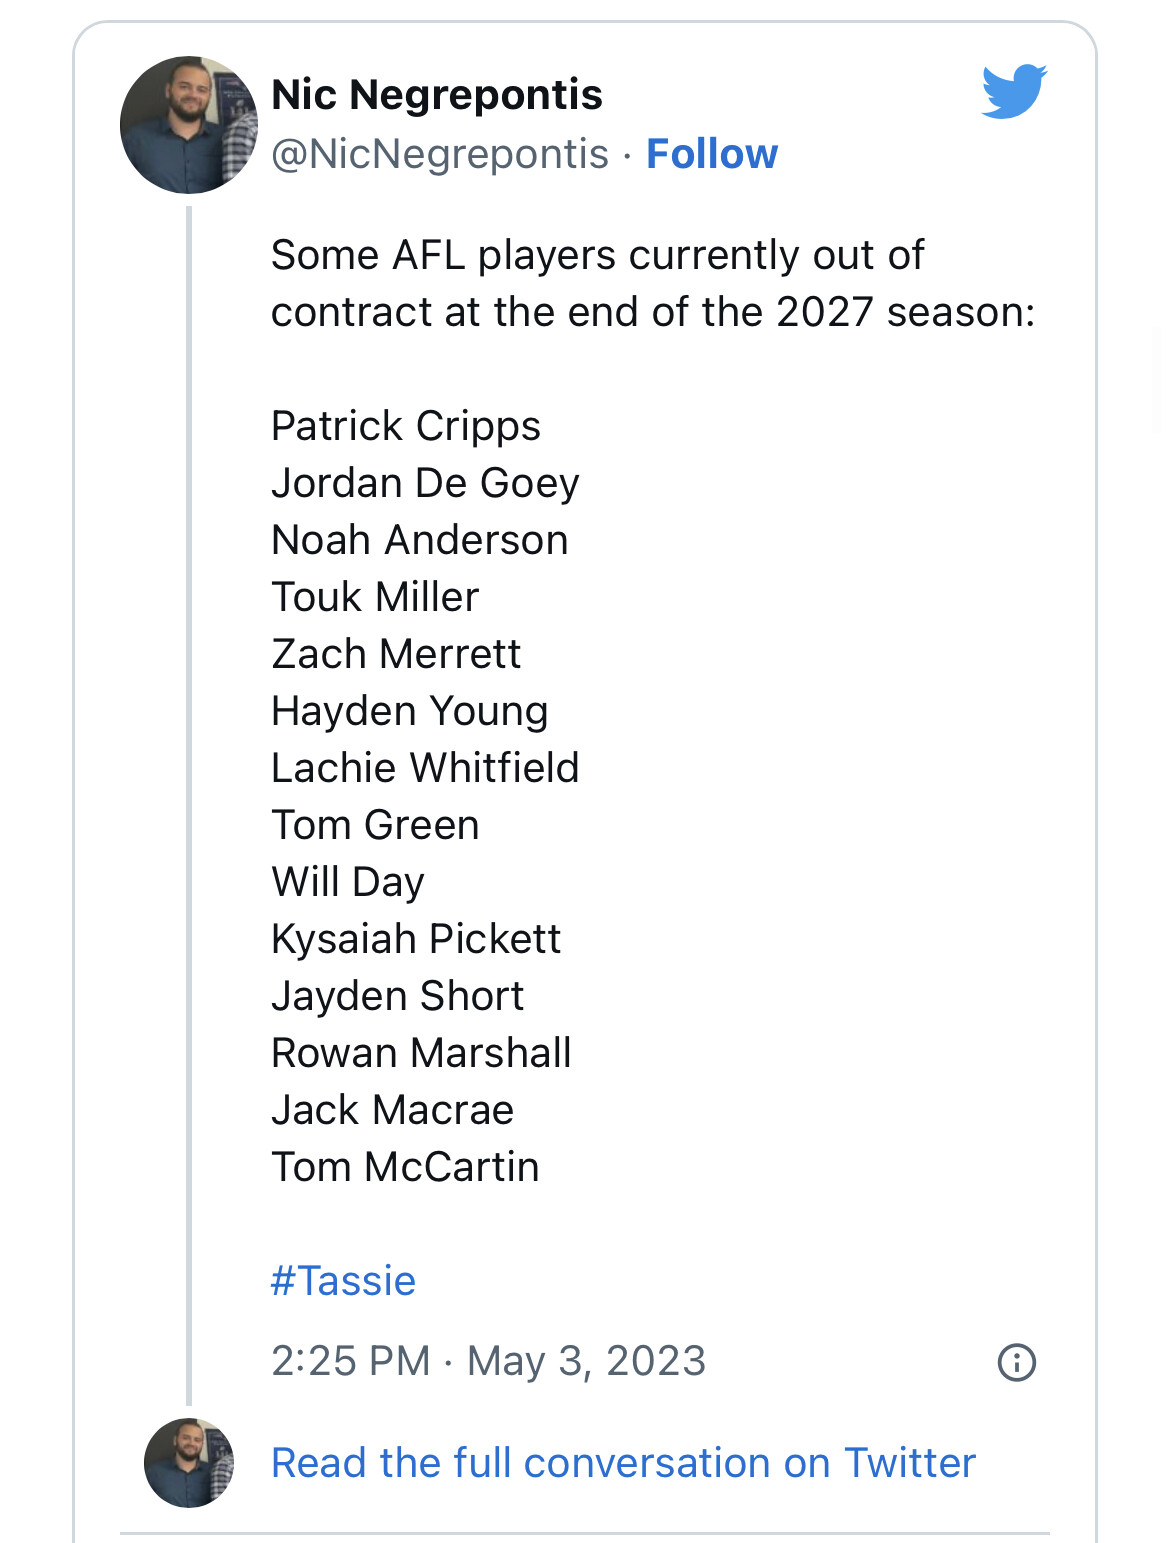Click the Patrick Cripps line

pyautogui.click(x=406, y=426)
